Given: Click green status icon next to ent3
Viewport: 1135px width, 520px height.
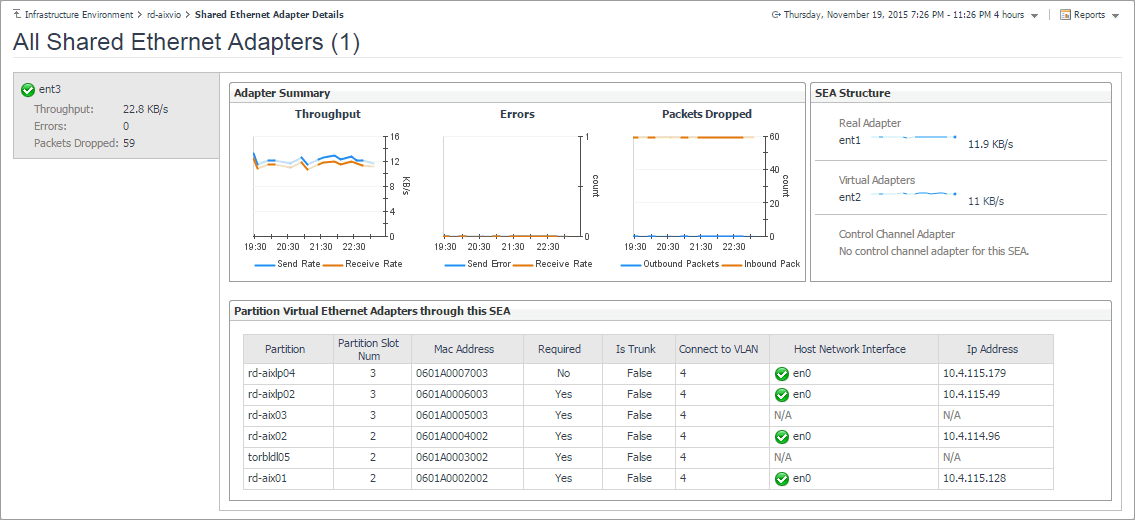Looking at the screenshot, I should click(x=28, y=90).
